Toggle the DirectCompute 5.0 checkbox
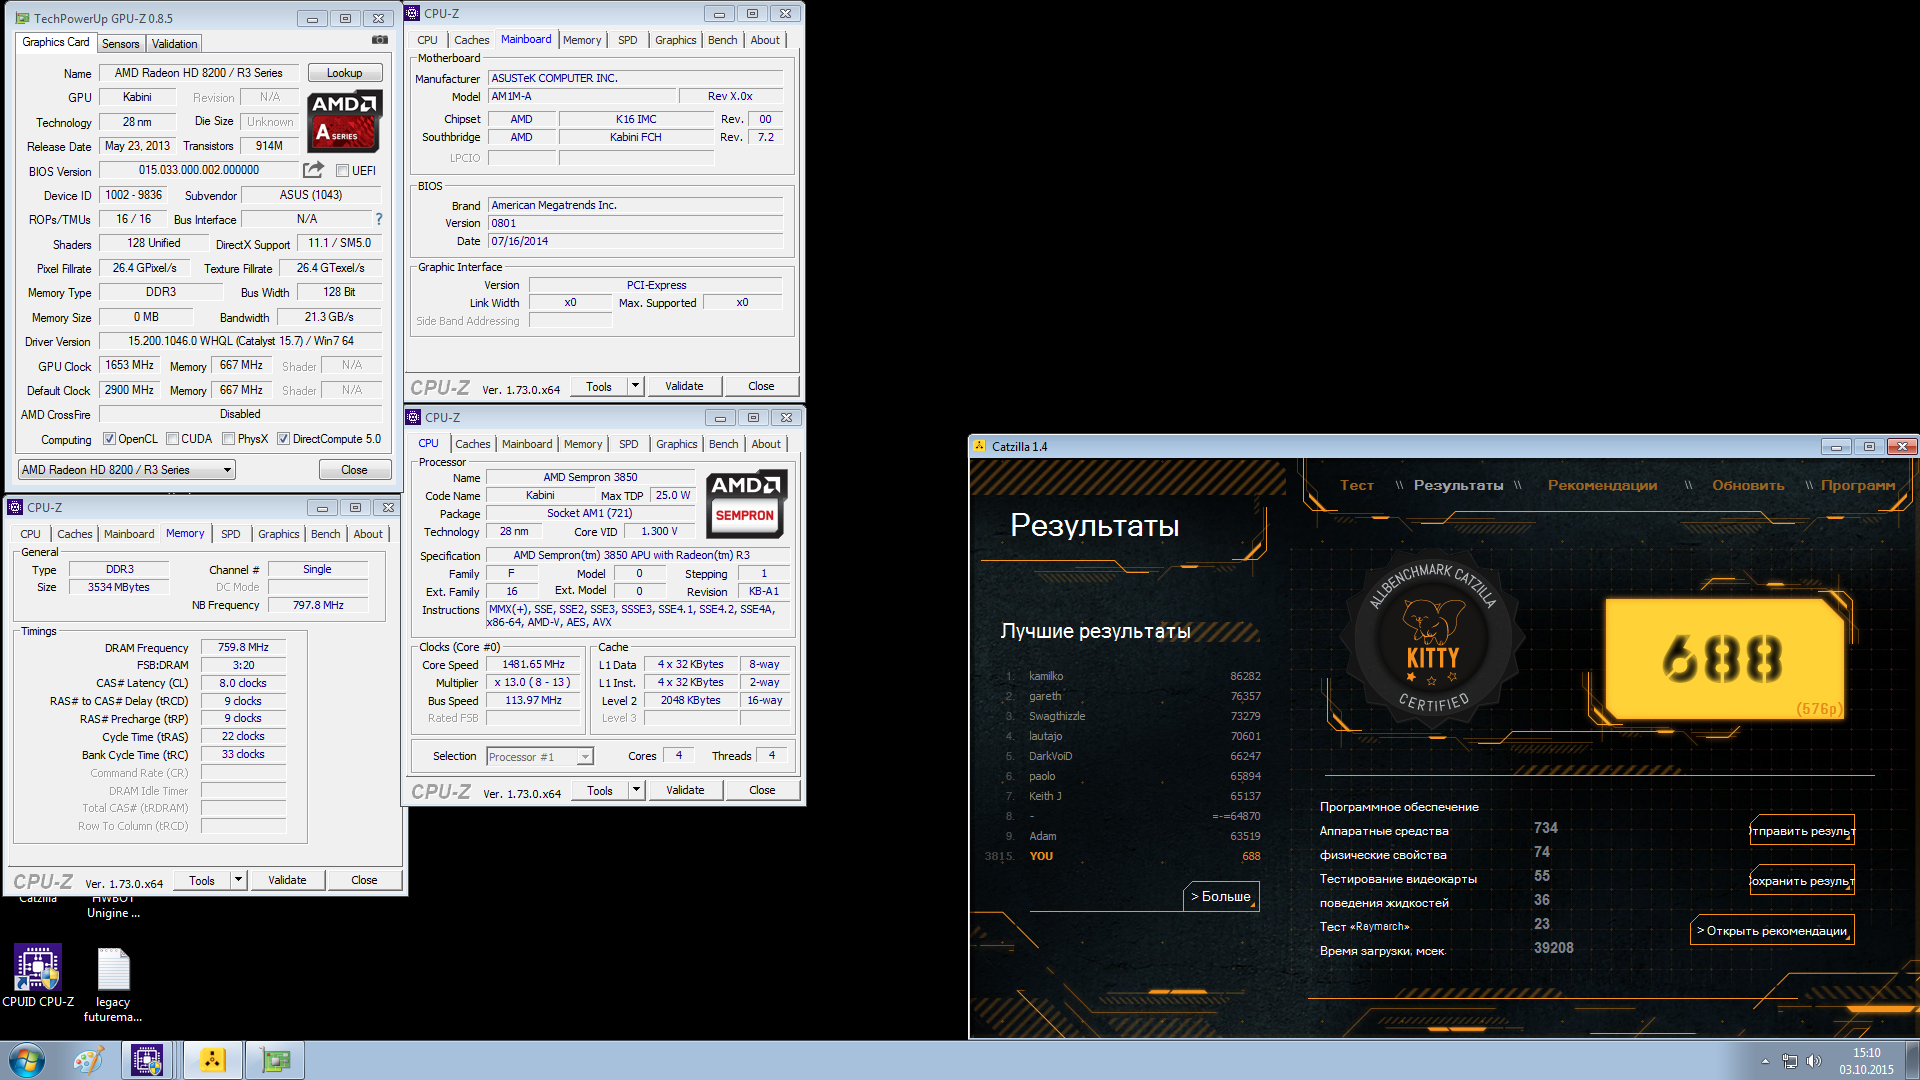The height and width of the screenshot is (1080, 1920). (x=283, y=439)
